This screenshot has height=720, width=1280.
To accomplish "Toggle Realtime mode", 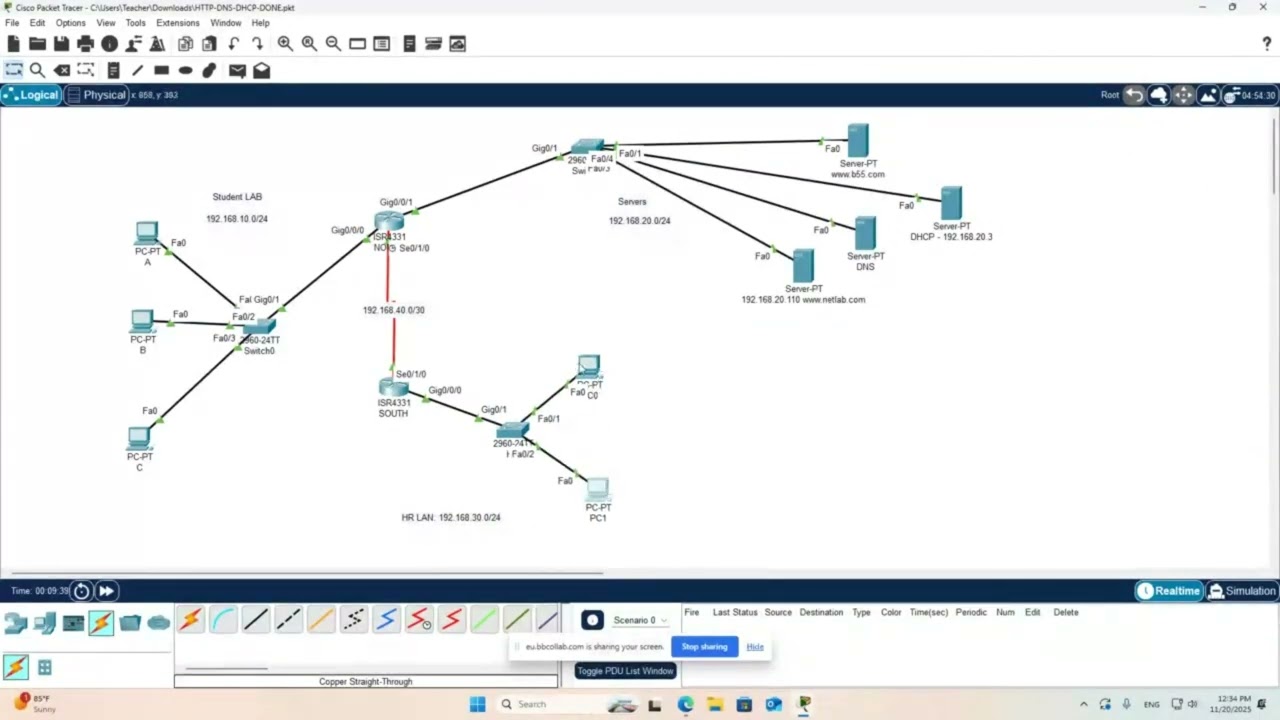I will coord(1168,591).
